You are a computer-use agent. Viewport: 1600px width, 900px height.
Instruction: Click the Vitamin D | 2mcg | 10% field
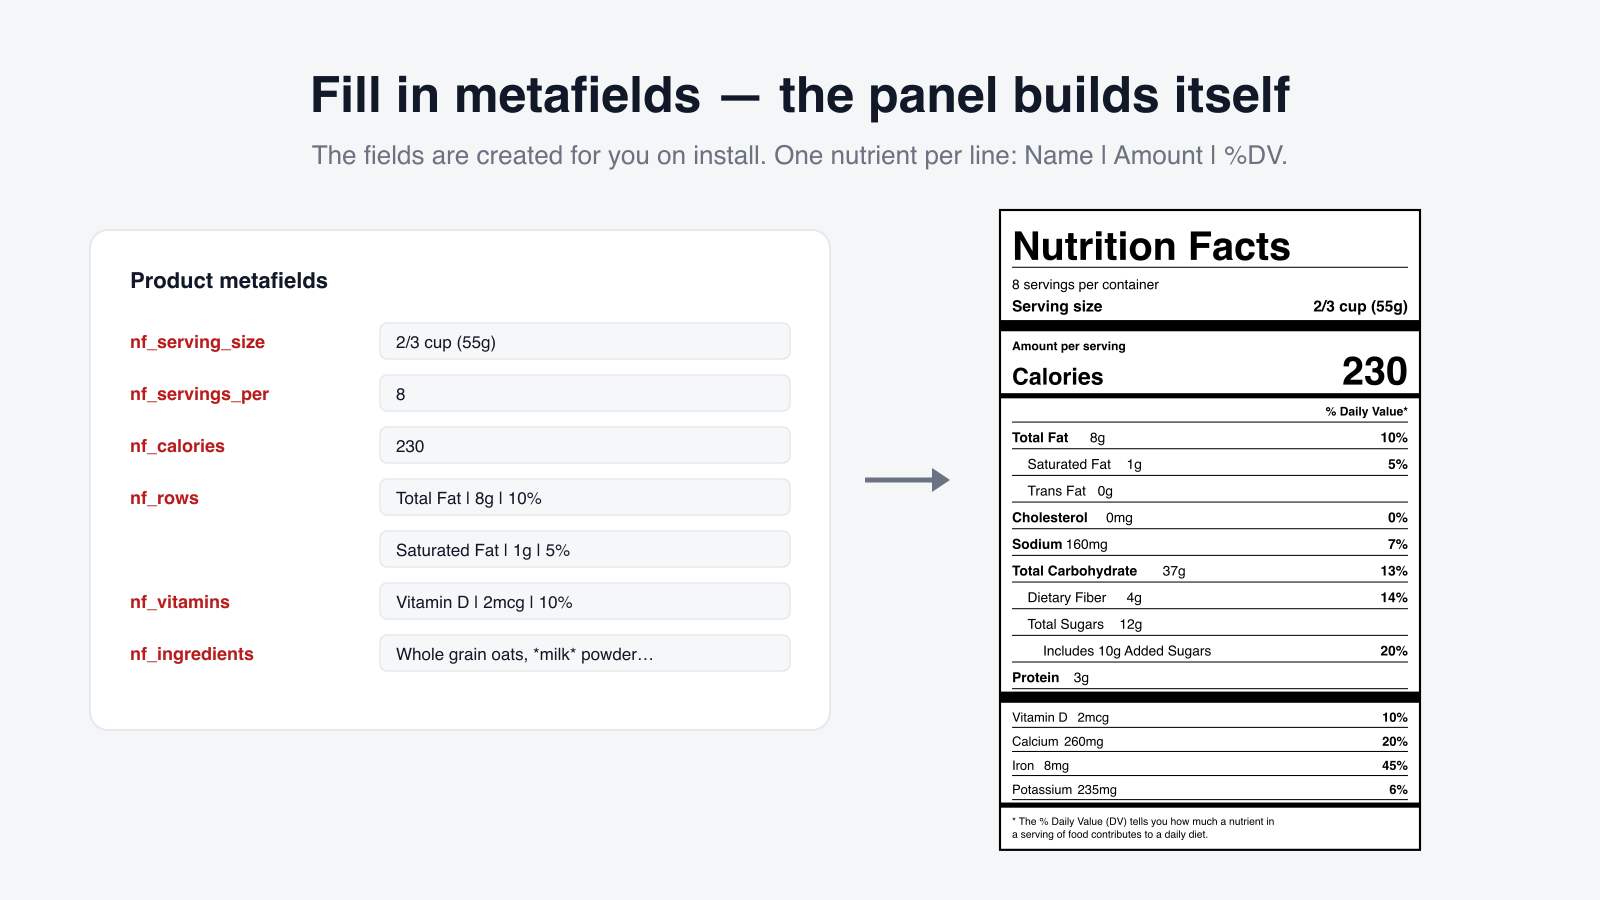(585, 601)
